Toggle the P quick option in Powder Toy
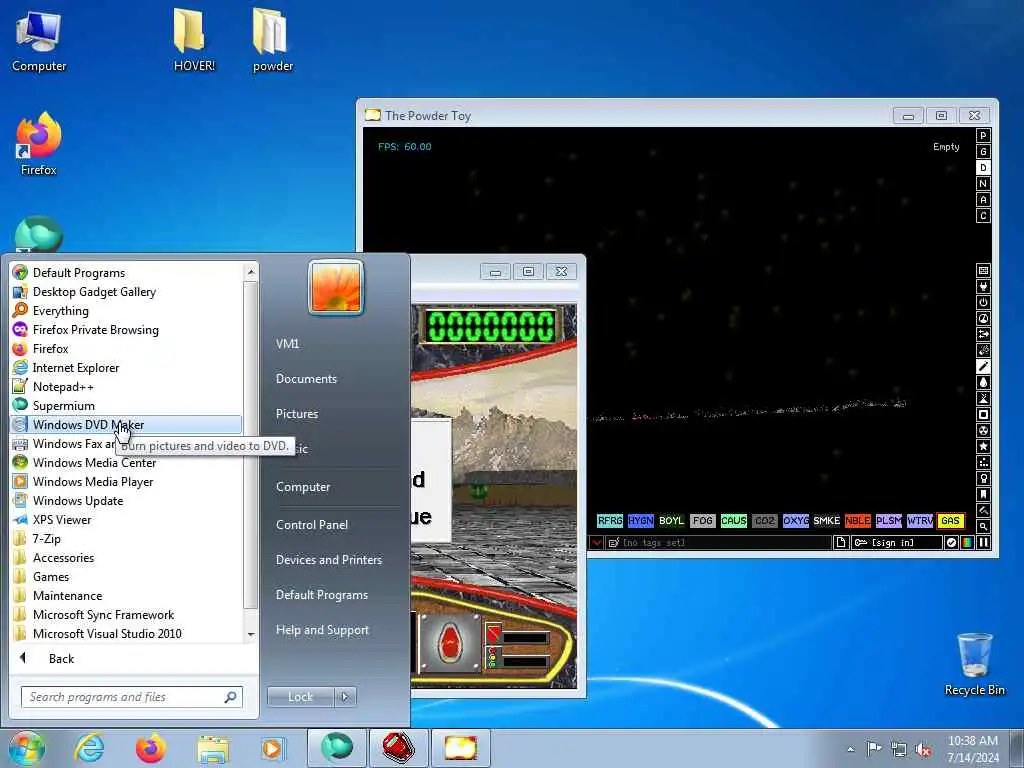 984,136
